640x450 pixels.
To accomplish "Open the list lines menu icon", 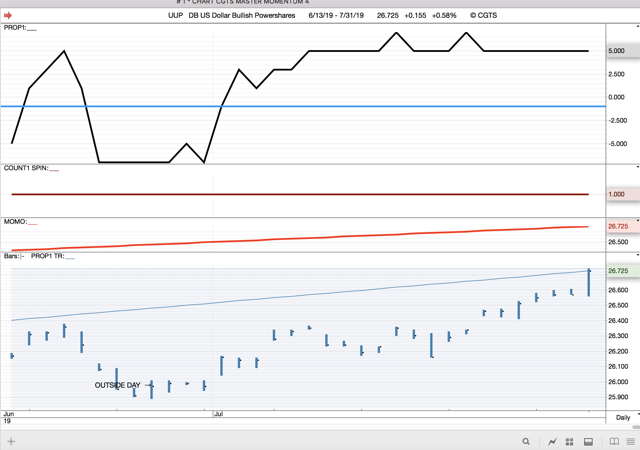I will 631,441.
